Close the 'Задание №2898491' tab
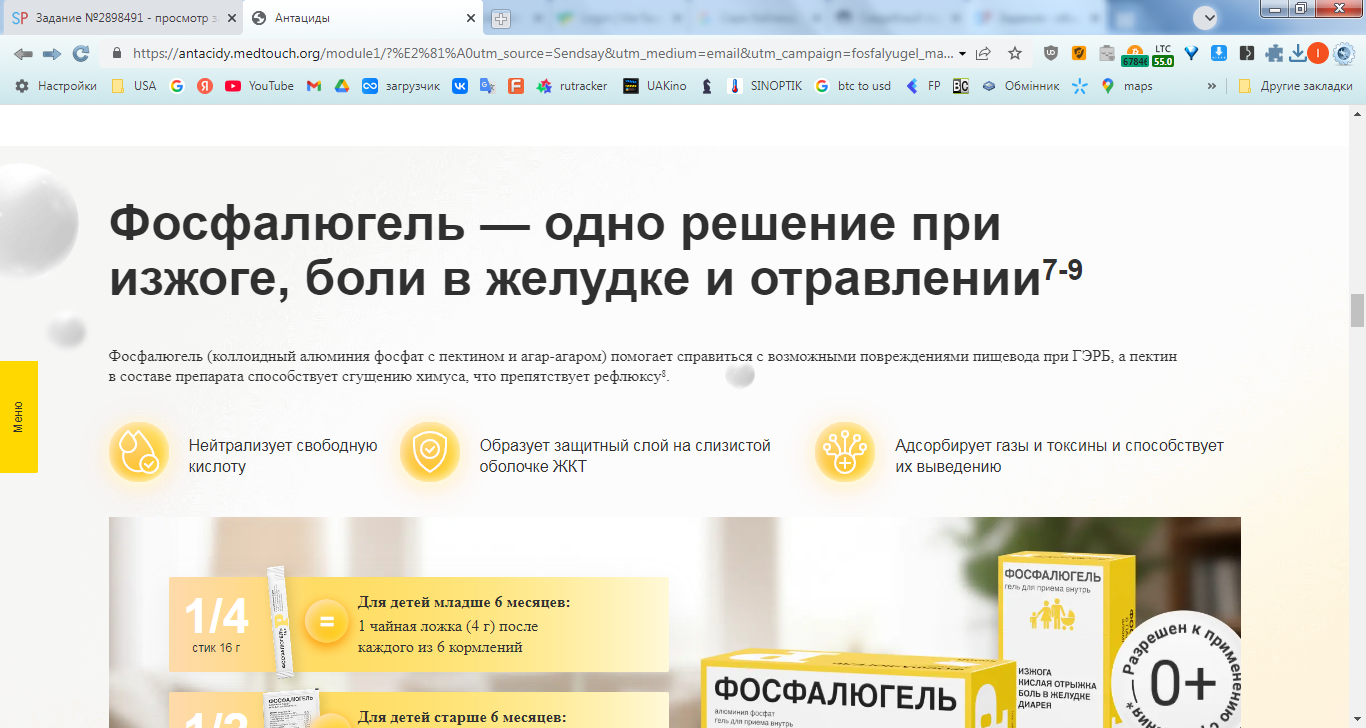Image resolution: width=1366 pixels, height=728 pixels. point(230,18)
